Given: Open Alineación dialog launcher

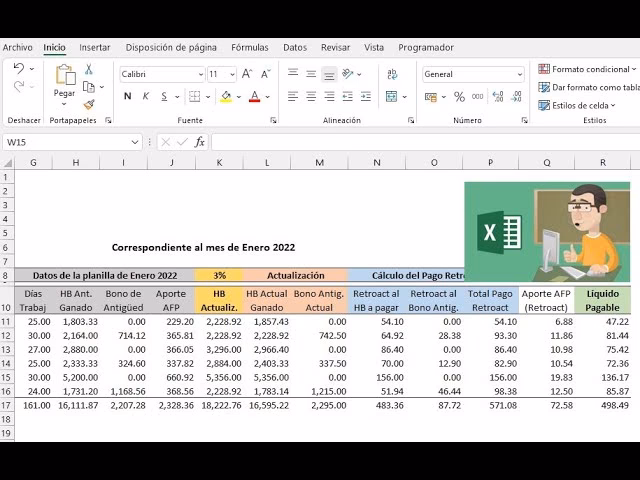Looking at the screenshot, I should point(411,120).
